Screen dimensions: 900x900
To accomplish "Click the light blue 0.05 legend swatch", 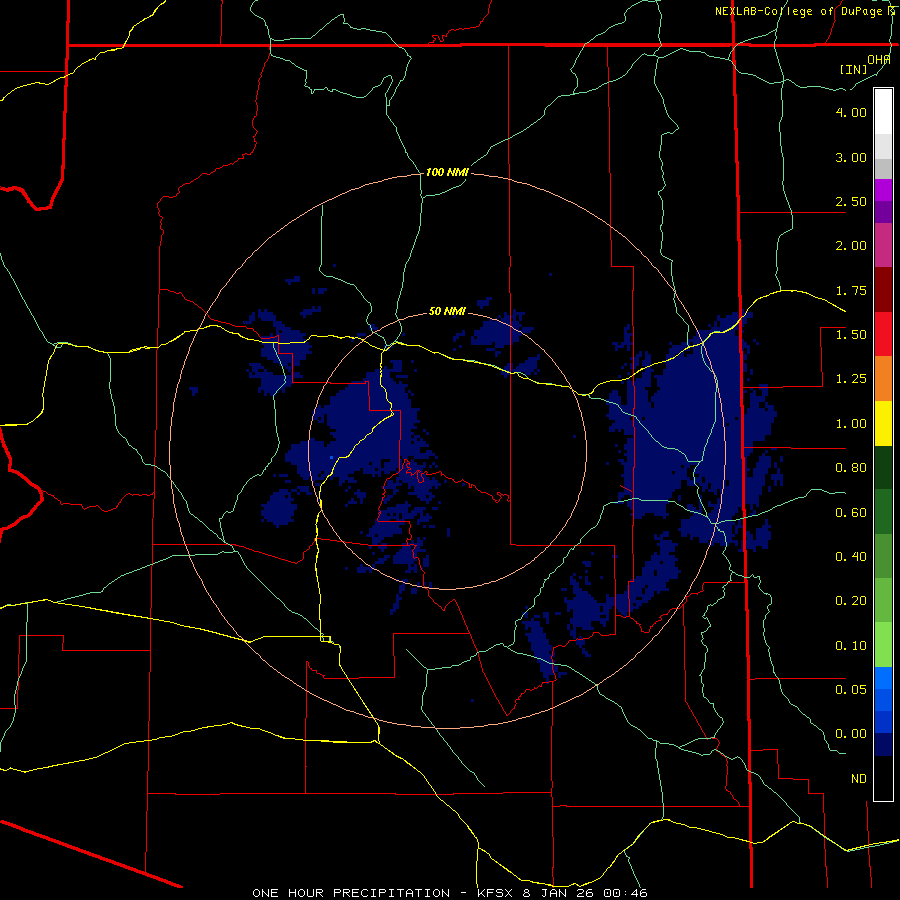I will tap(883, 678).
